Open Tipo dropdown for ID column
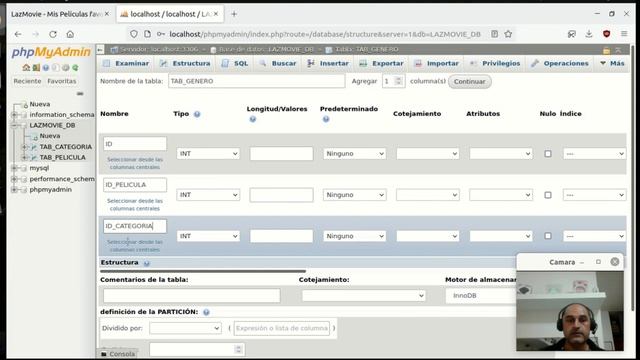The width and height of the screenshot is (640, 360). click(x=208, y=154)
